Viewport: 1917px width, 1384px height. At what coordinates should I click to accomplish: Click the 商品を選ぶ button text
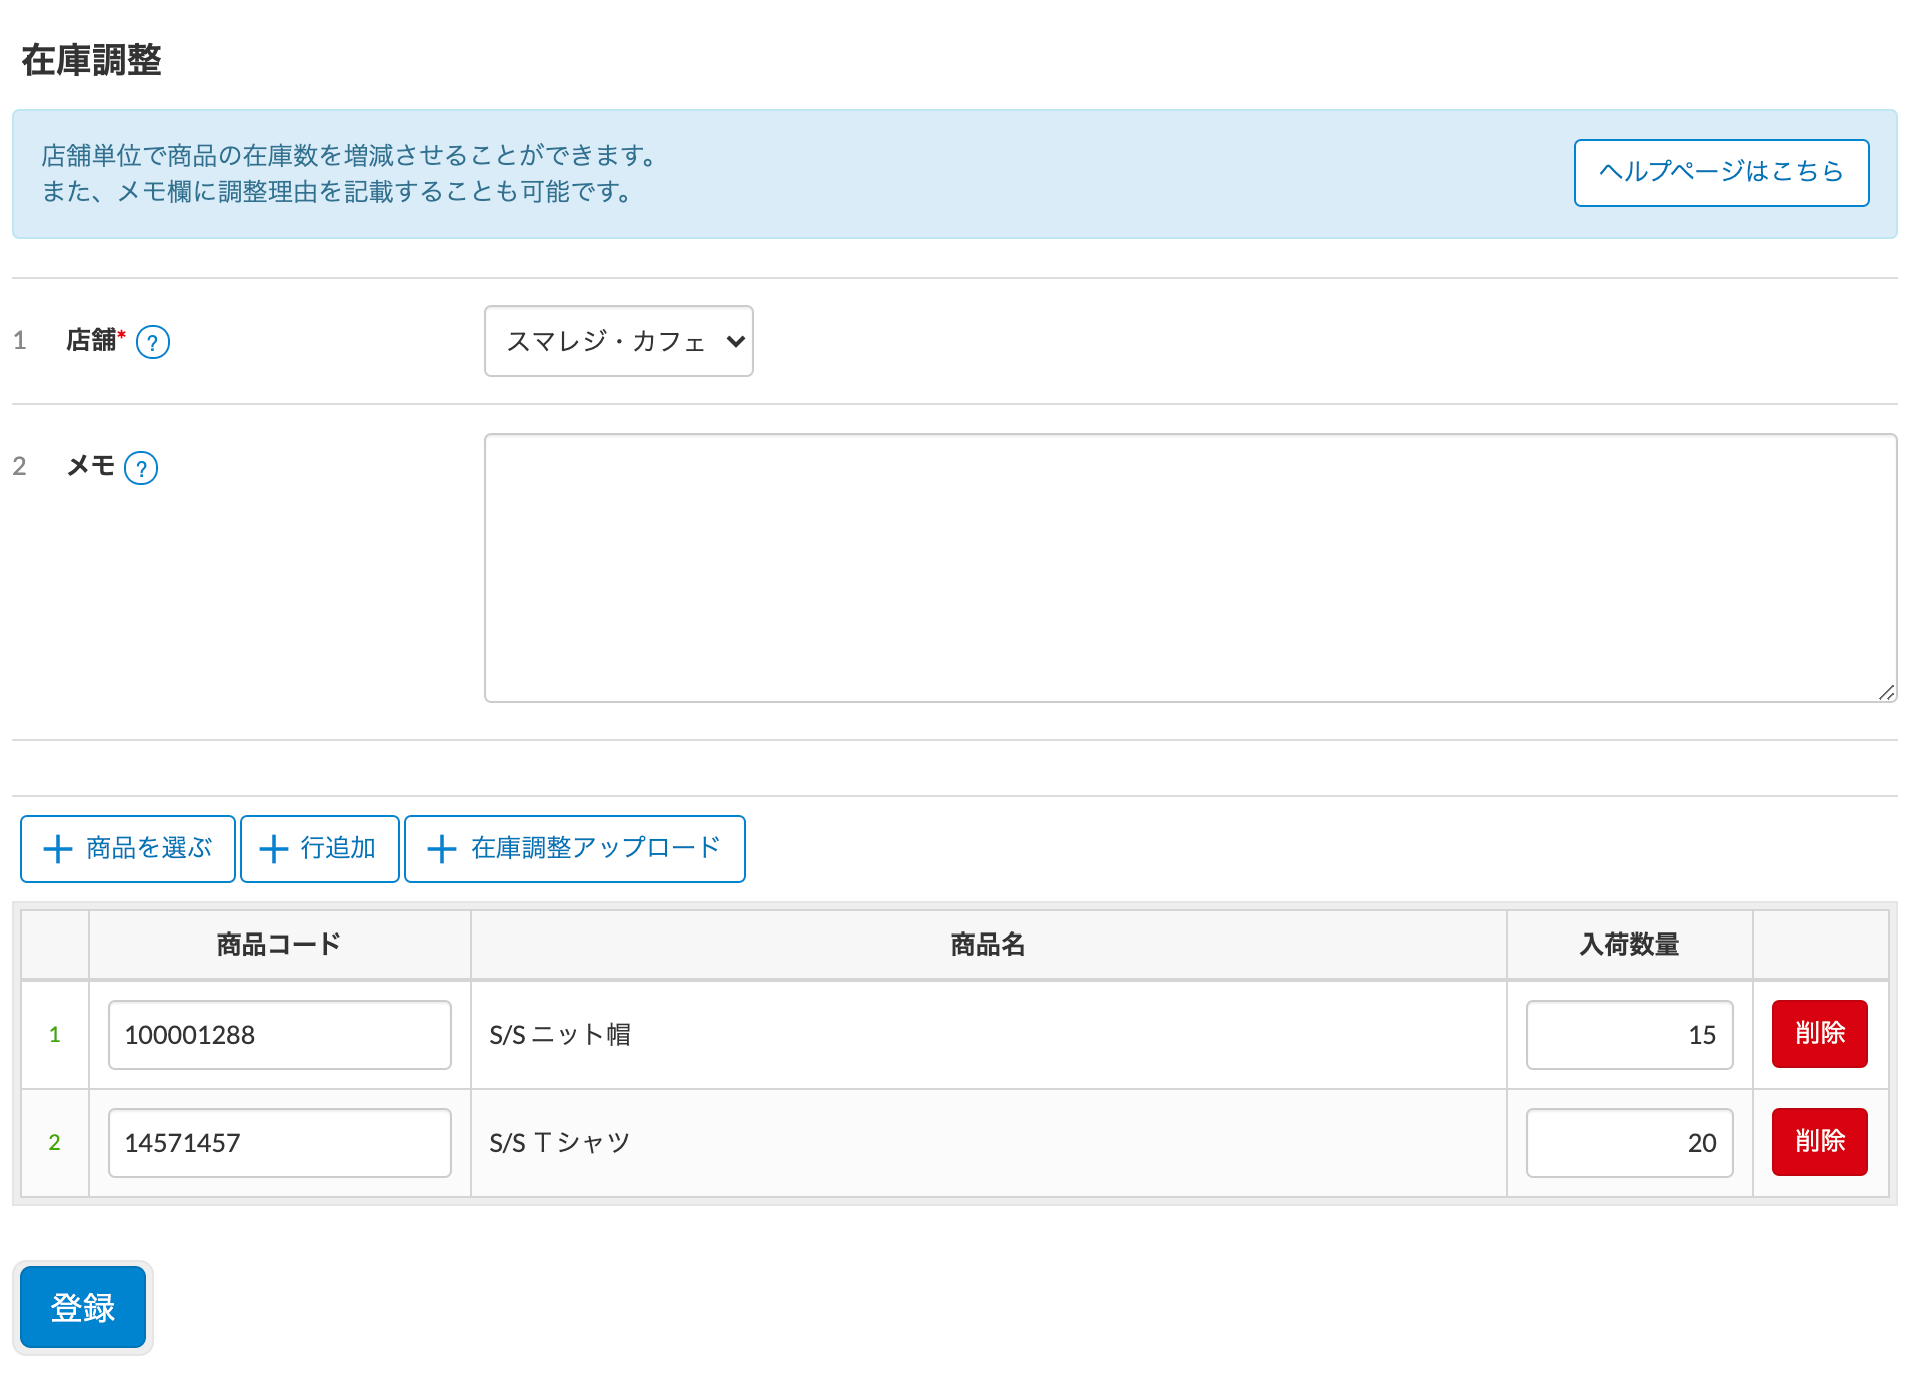(148, 848)
